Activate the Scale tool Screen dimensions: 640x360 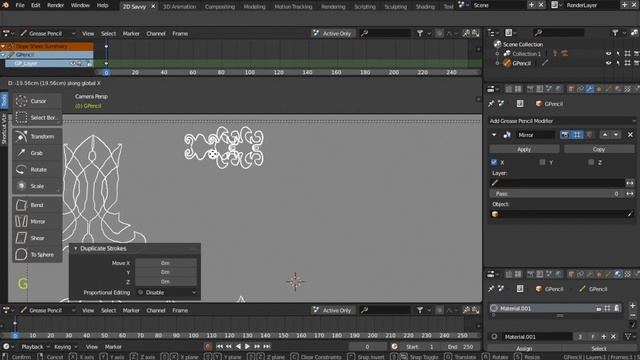tap(37, 186)
